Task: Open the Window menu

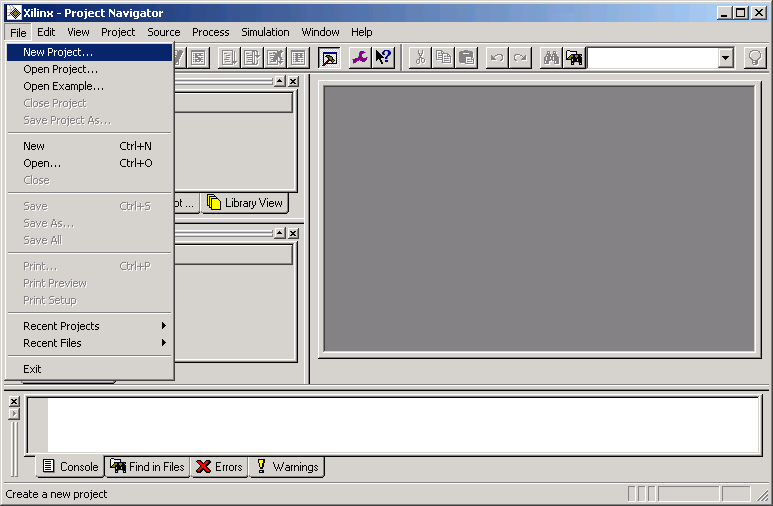Action: tap(320, 33)
